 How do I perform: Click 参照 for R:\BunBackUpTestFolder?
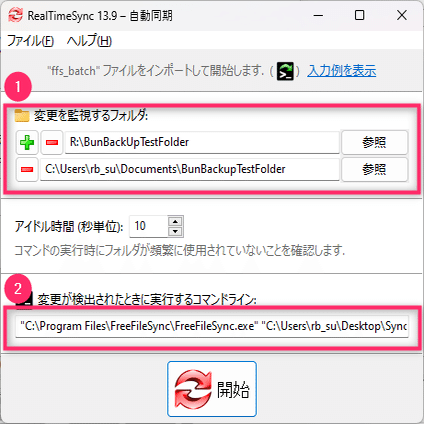pos(374,142)
